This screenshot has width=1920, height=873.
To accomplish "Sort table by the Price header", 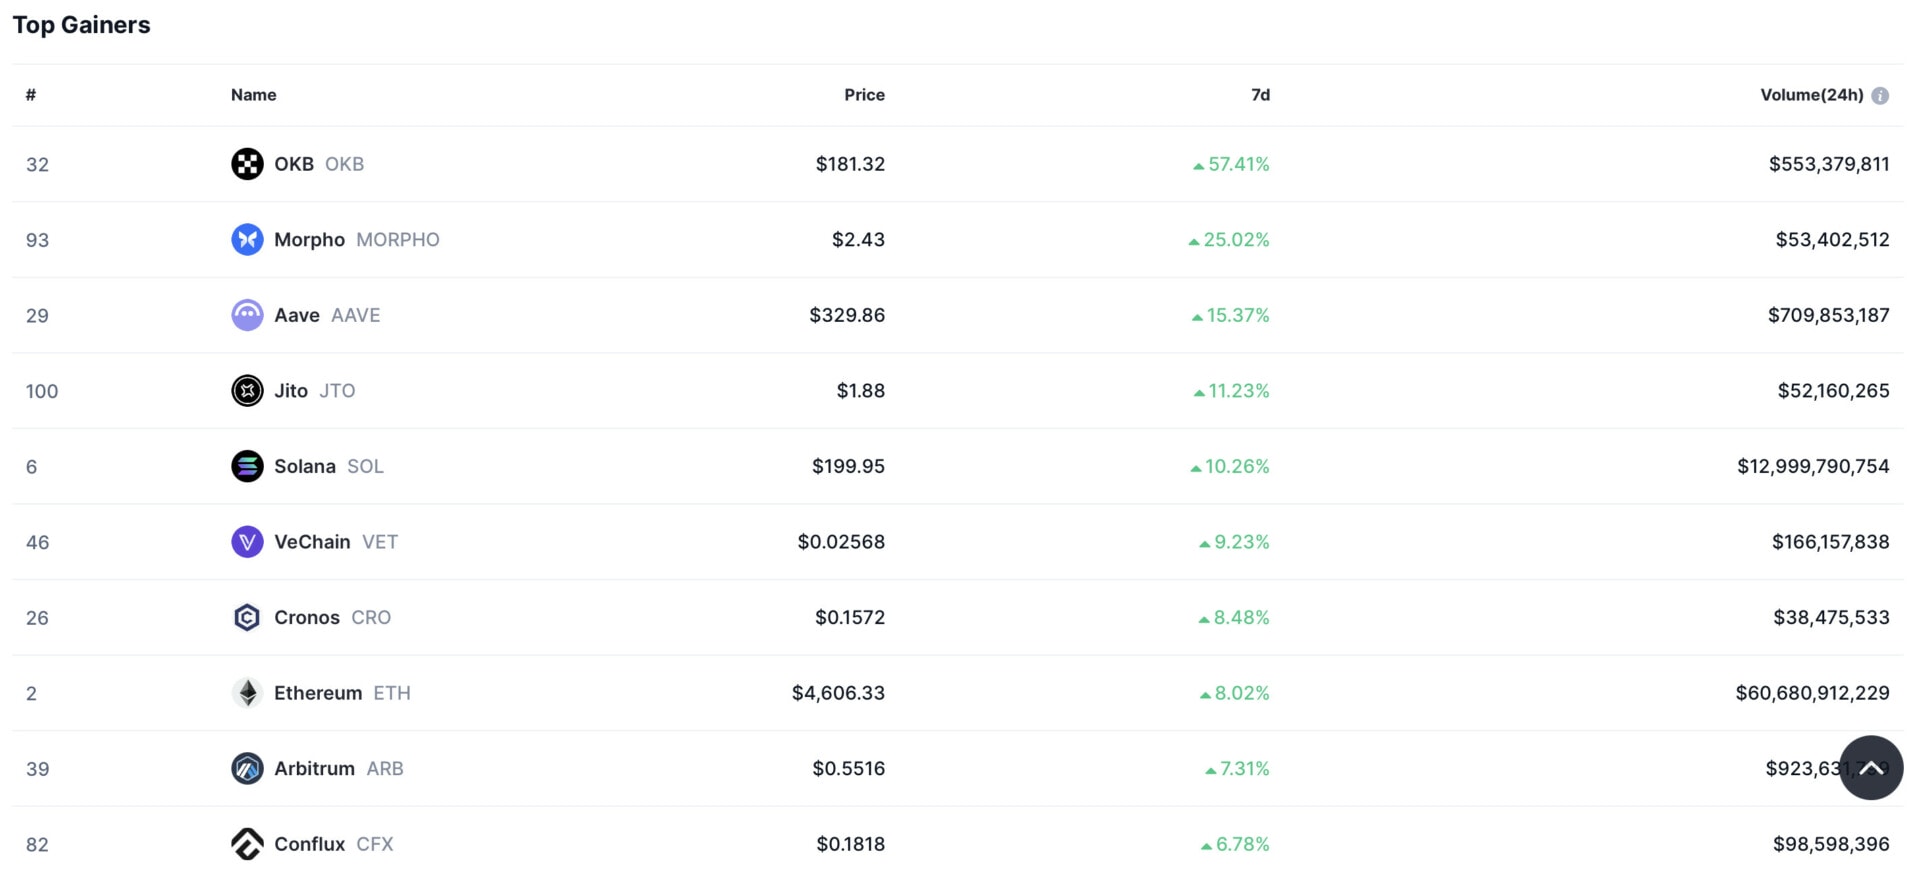I will click(864, 95).
